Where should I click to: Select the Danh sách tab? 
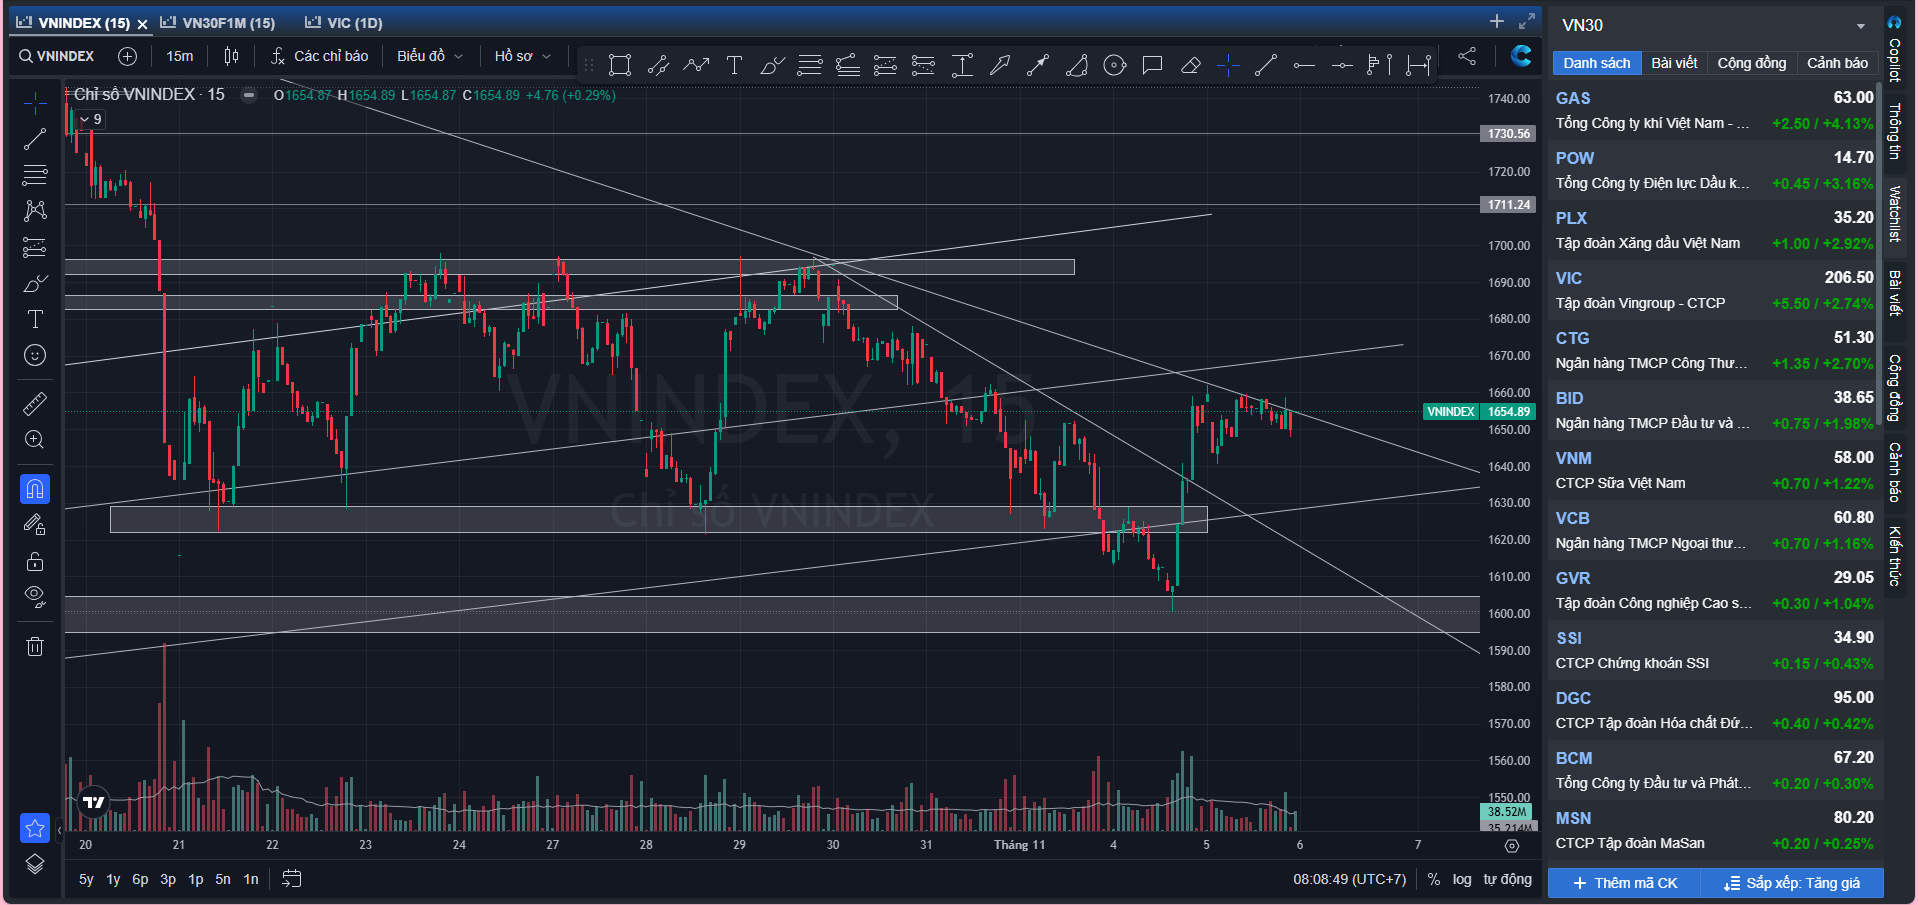tap(1596, 63)
